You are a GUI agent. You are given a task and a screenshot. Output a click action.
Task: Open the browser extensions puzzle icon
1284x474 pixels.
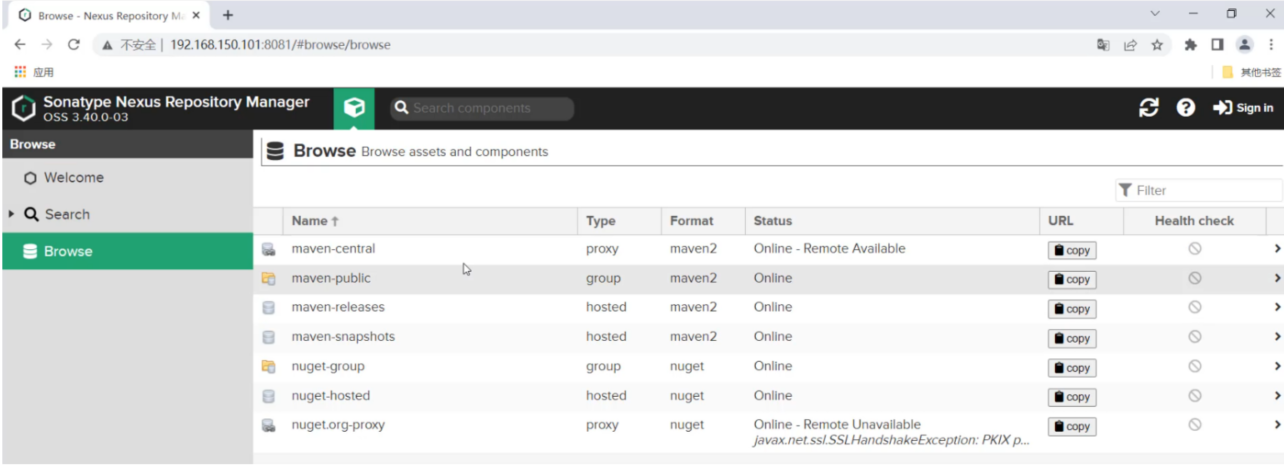(1190, 45)
